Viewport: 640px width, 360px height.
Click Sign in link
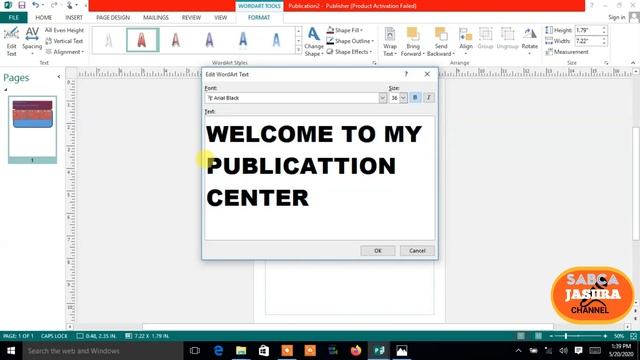pyautogui.click(x=617, y=17)
